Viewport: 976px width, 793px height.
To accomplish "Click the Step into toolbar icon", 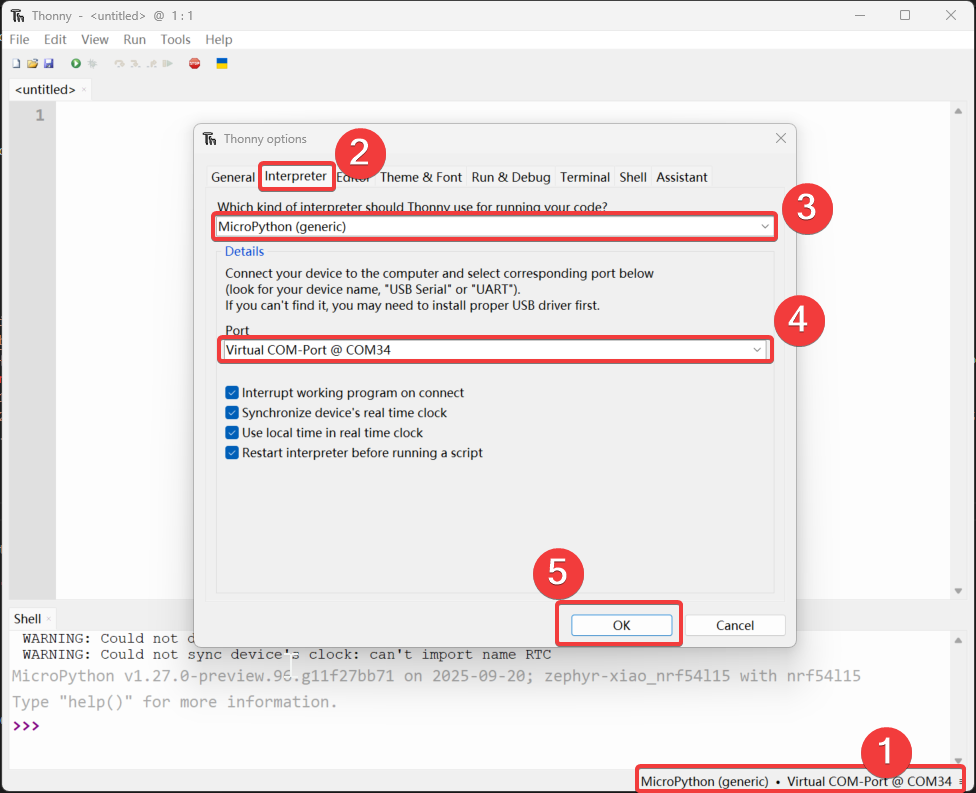I will click(x=136, y=63).
